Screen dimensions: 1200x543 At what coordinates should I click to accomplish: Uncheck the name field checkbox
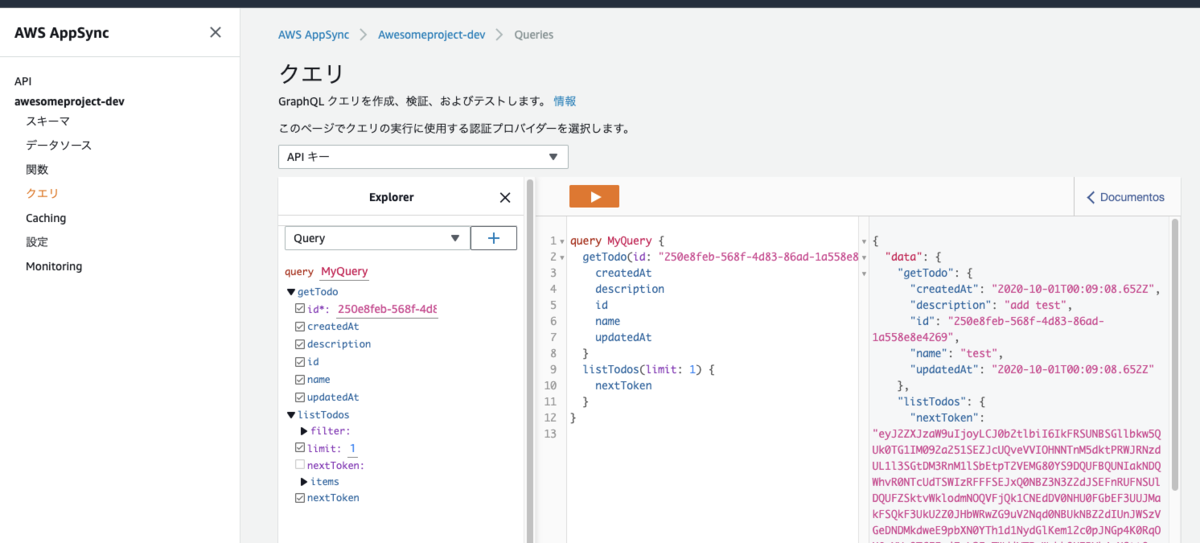[300, 380]
